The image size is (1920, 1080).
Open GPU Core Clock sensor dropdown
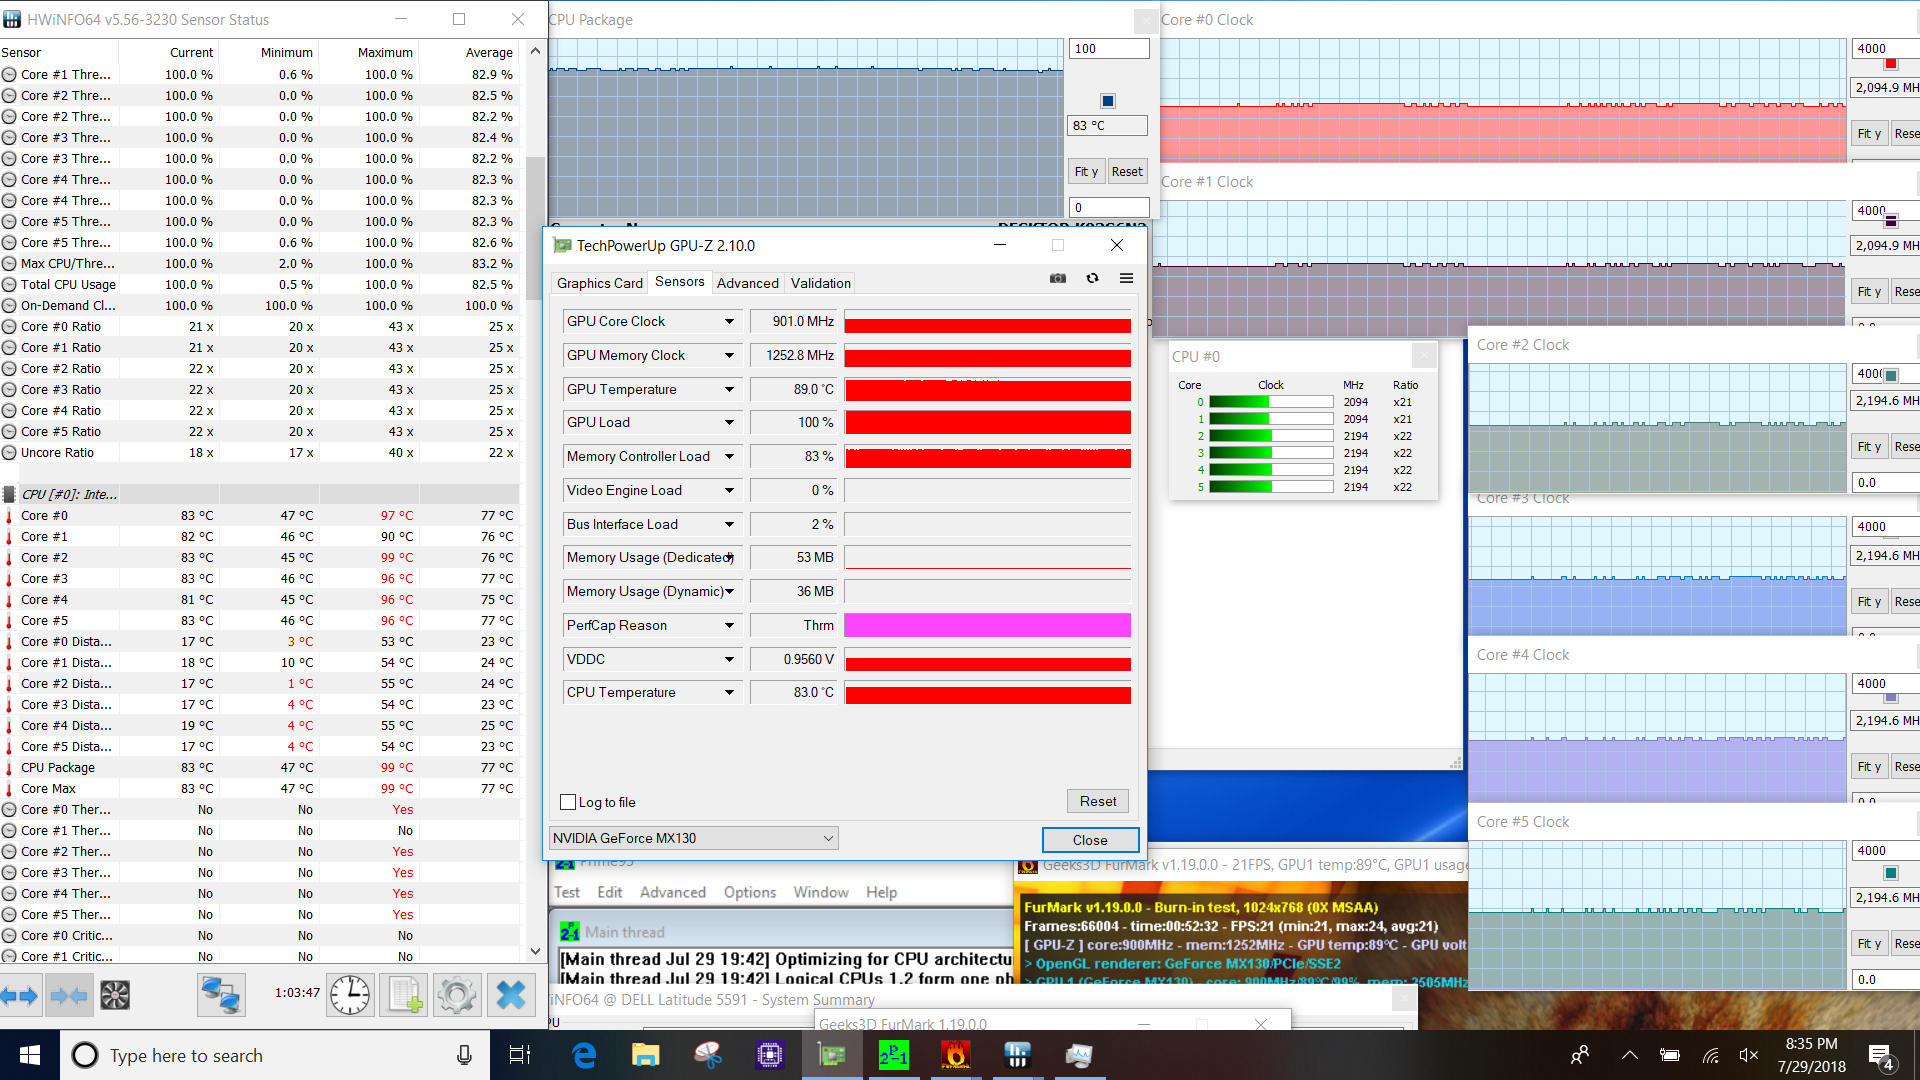(x=729, y=322)
